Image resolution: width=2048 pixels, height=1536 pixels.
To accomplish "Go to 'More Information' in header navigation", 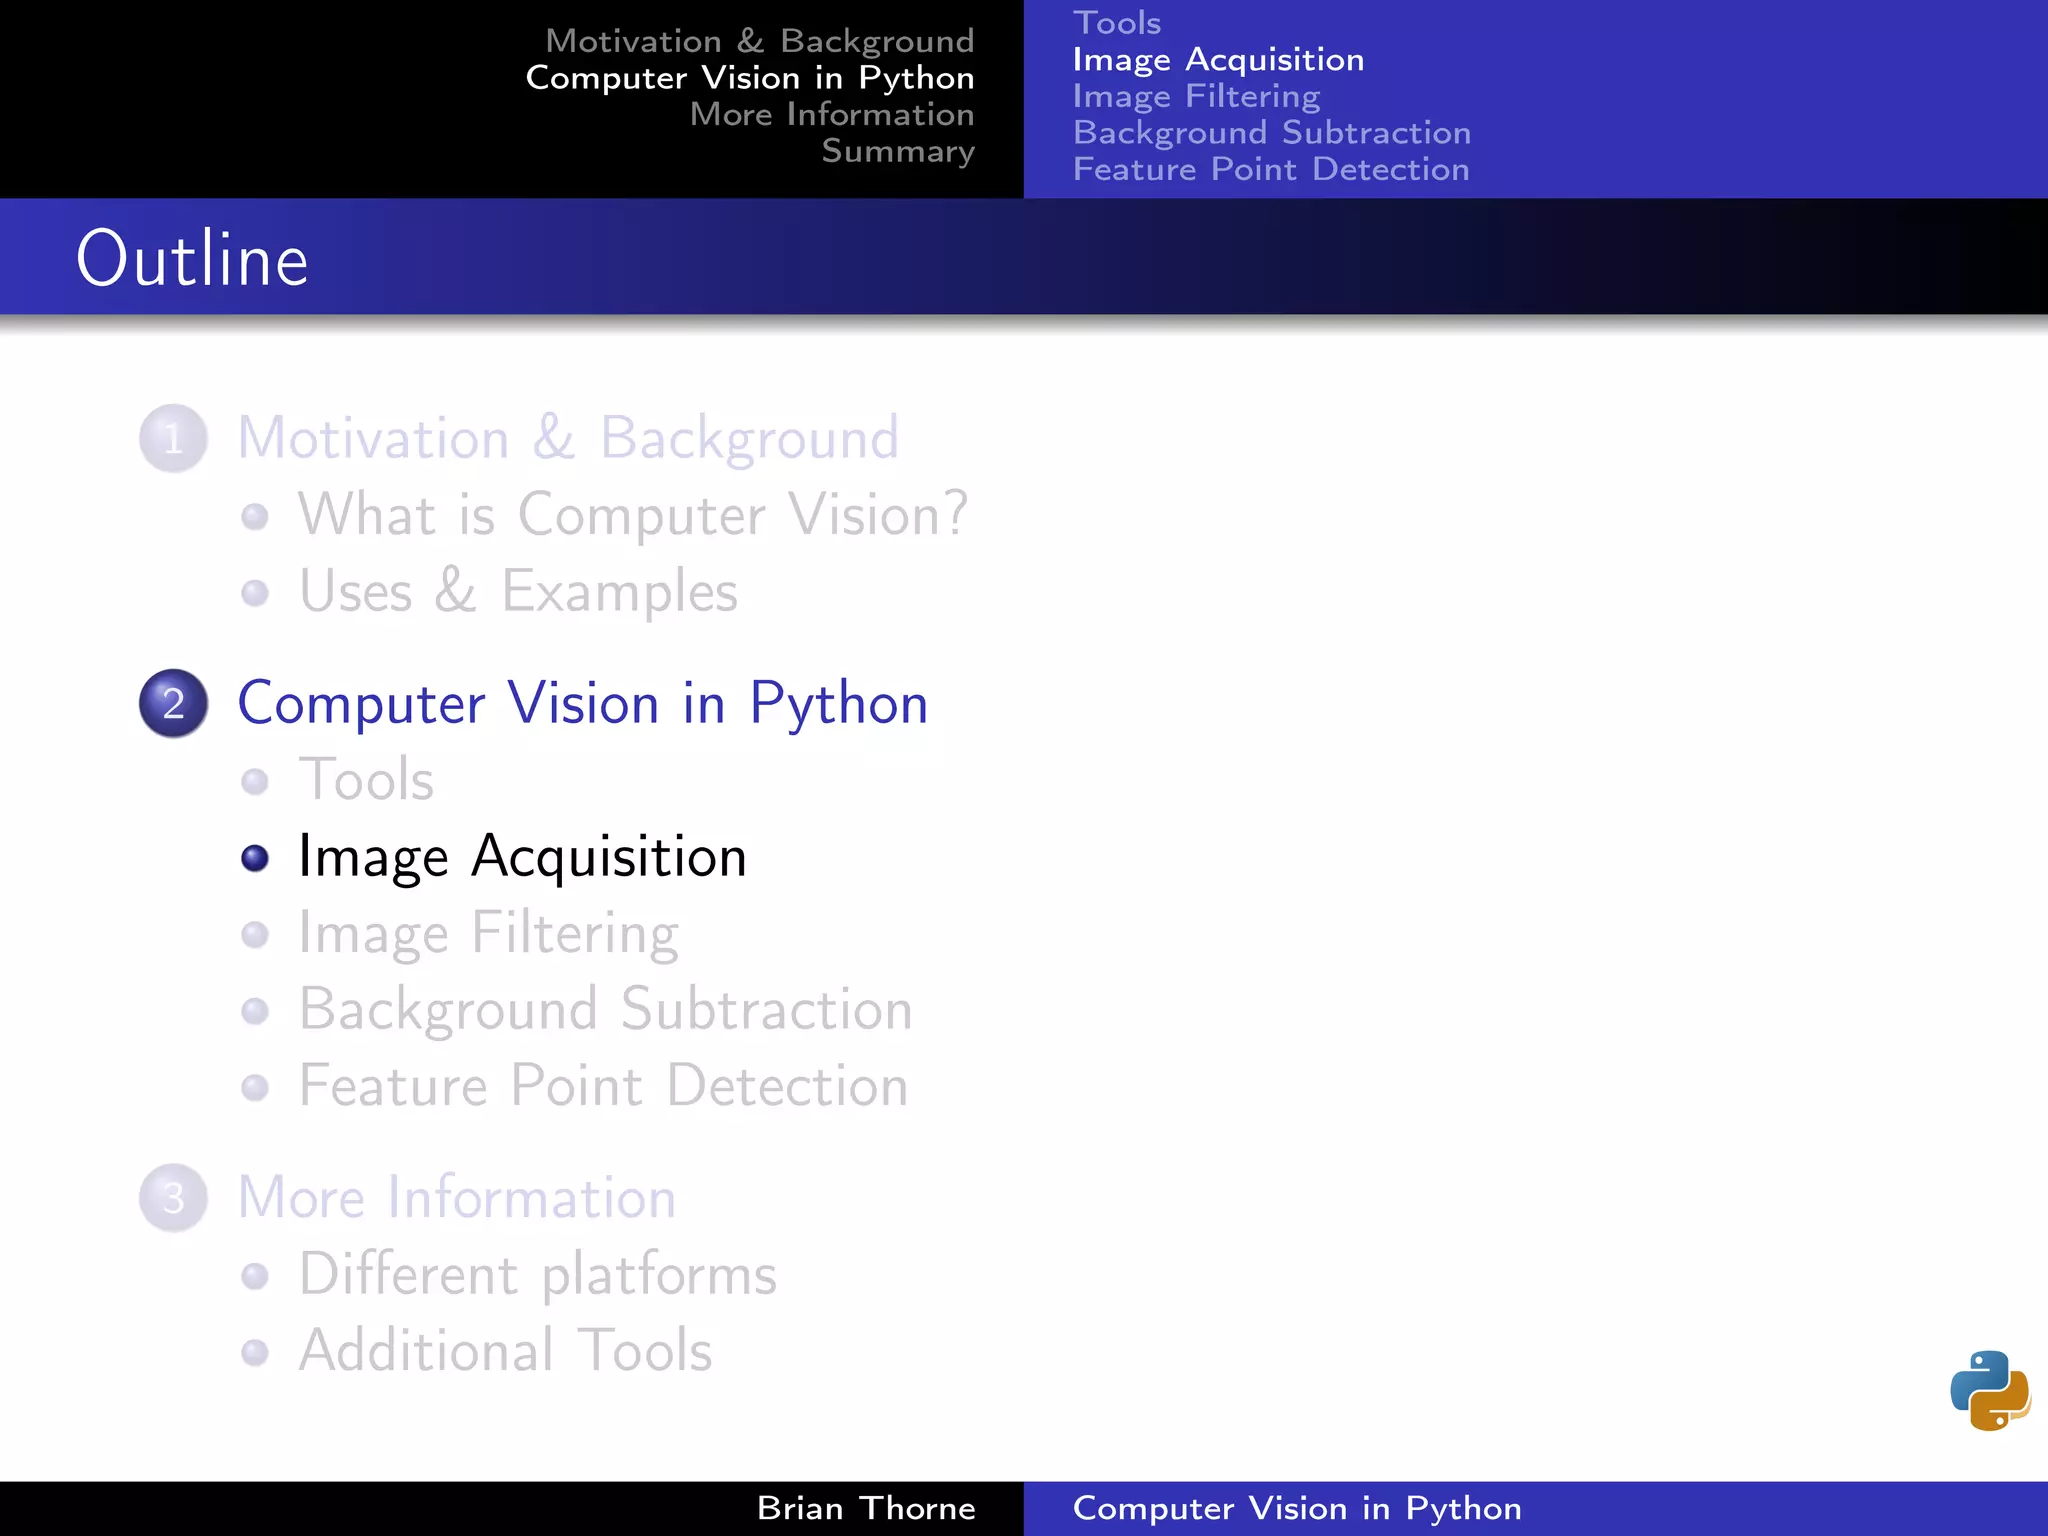I will coord(832,114).
